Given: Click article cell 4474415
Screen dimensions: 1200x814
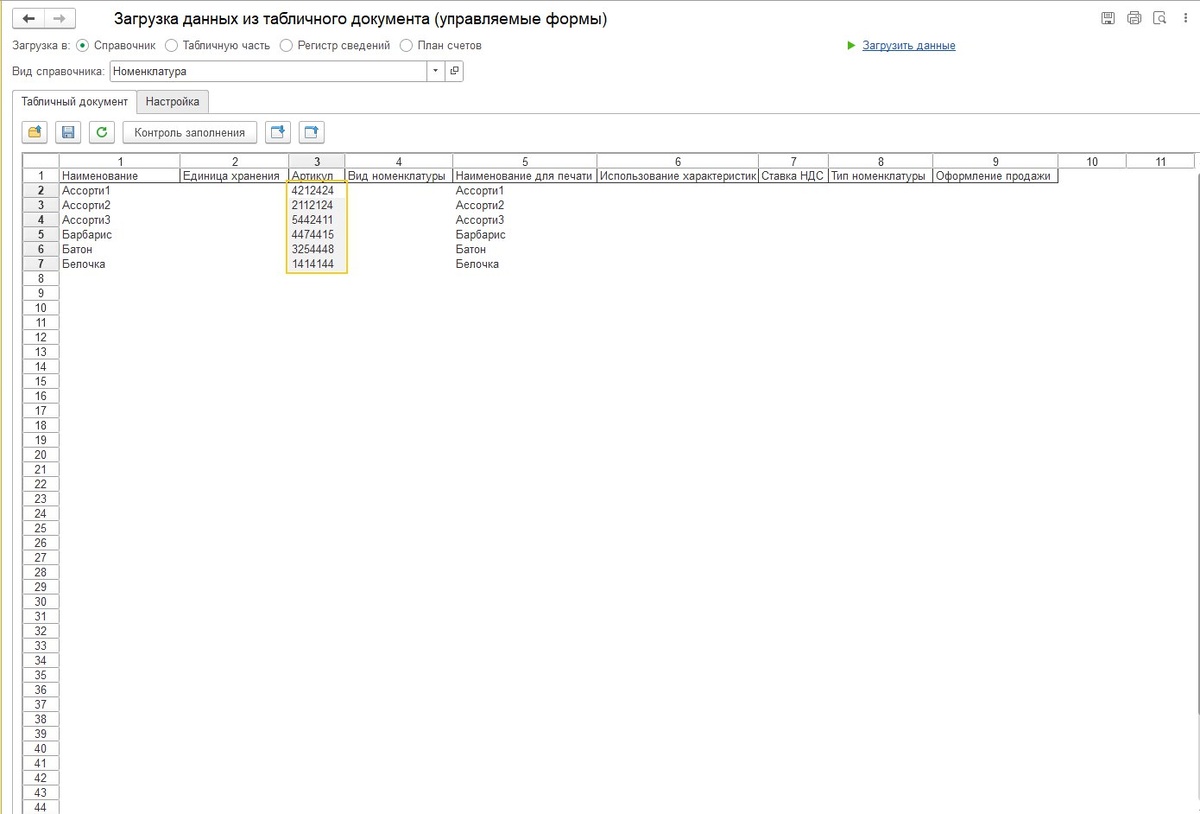Looking at the screenshot, I should point(317,235).
